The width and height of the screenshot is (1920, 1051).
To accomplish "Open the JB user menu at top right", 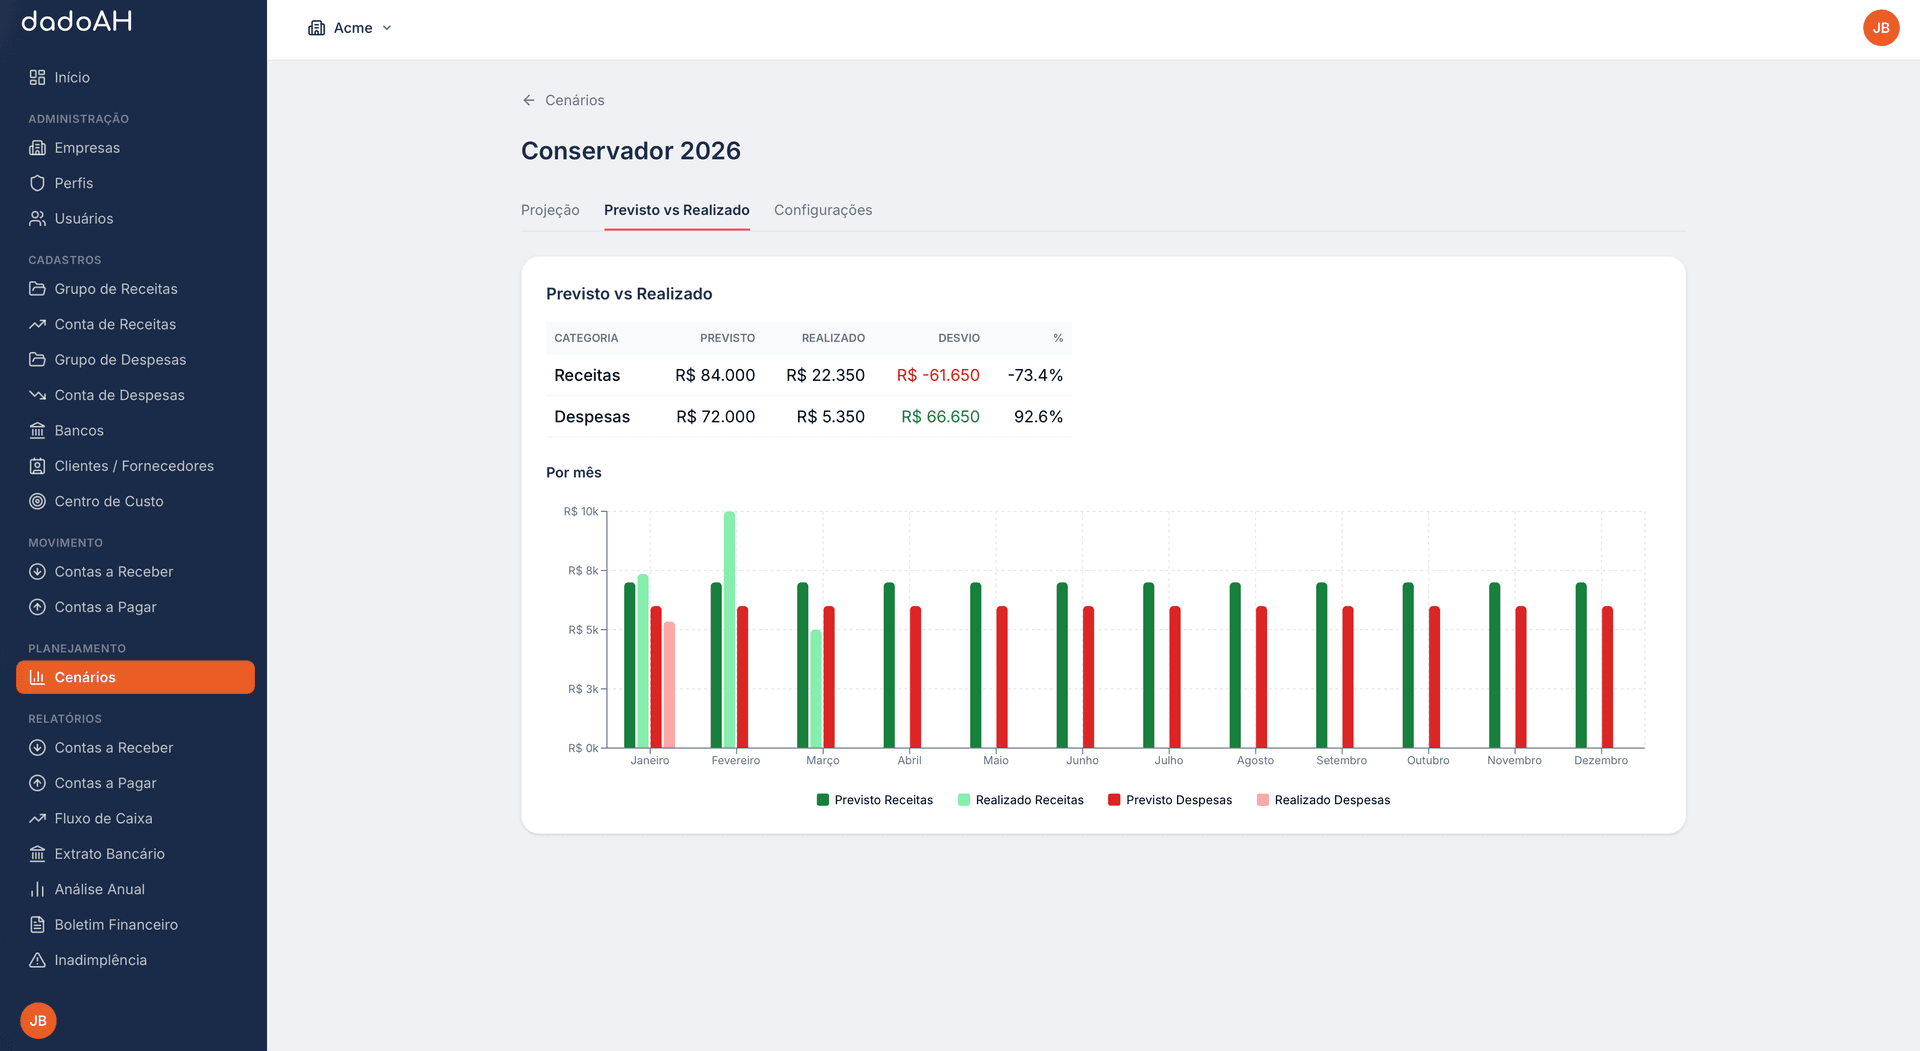I will [1880, 28].
